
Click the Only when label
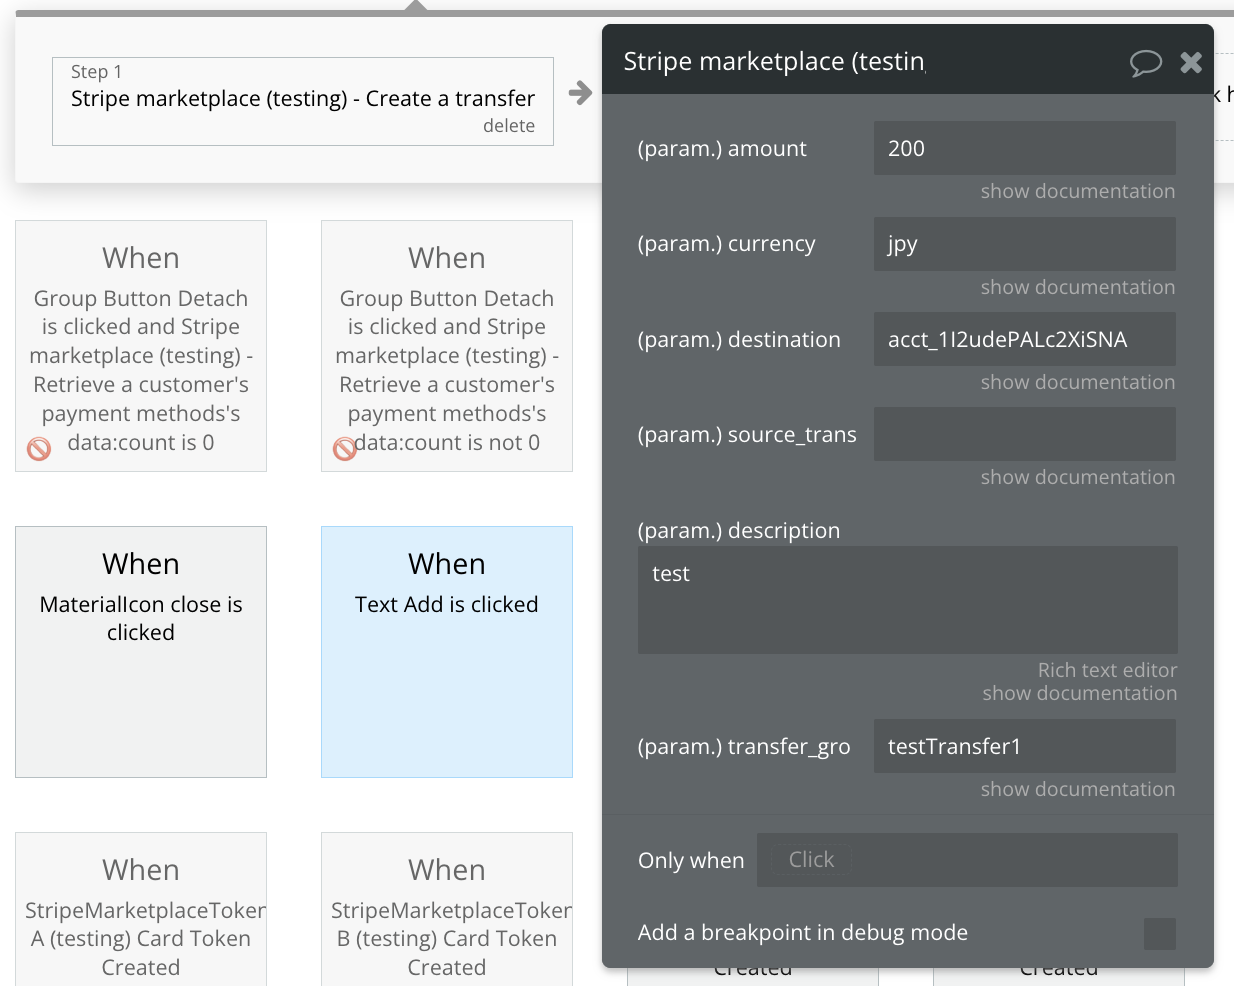tap(691, 861)
